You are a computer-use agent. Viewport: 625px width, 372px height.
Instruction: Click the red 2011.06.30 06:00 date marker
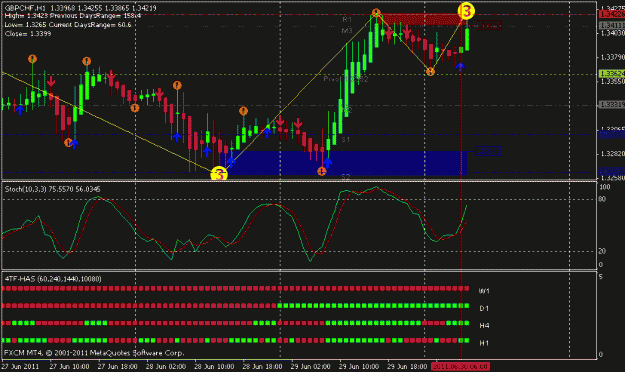(x=460, y=366)
